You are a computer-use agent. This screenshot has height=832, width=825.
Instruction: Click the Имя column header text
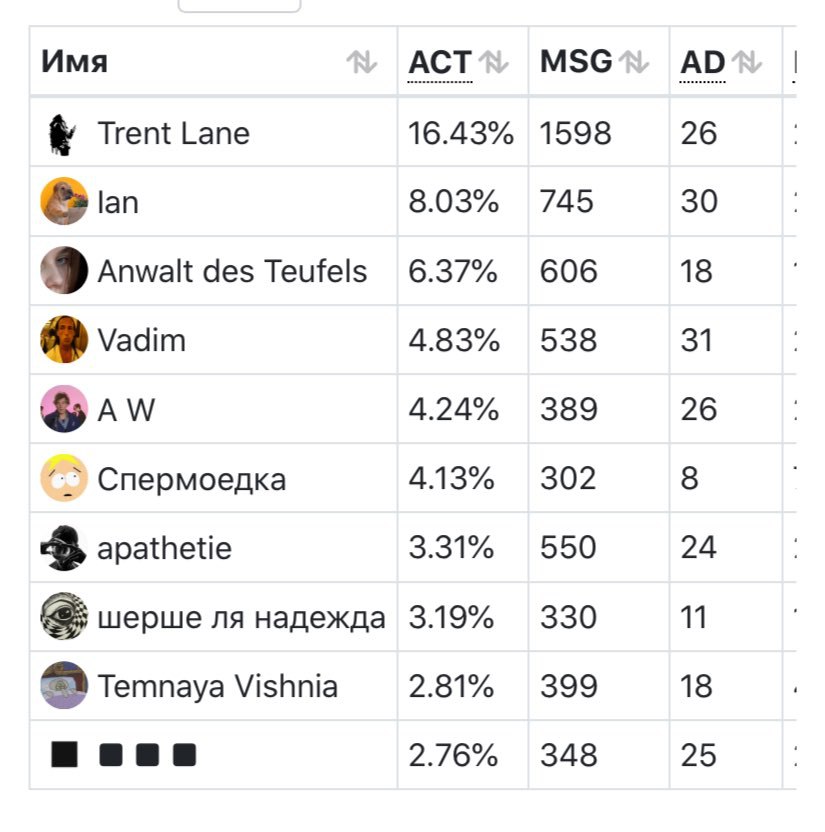click(75, 62)
